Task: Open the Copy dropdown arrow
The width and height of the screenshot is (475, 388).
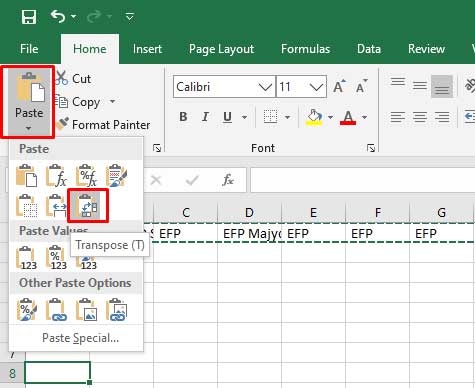Action: tap(112, 101)
